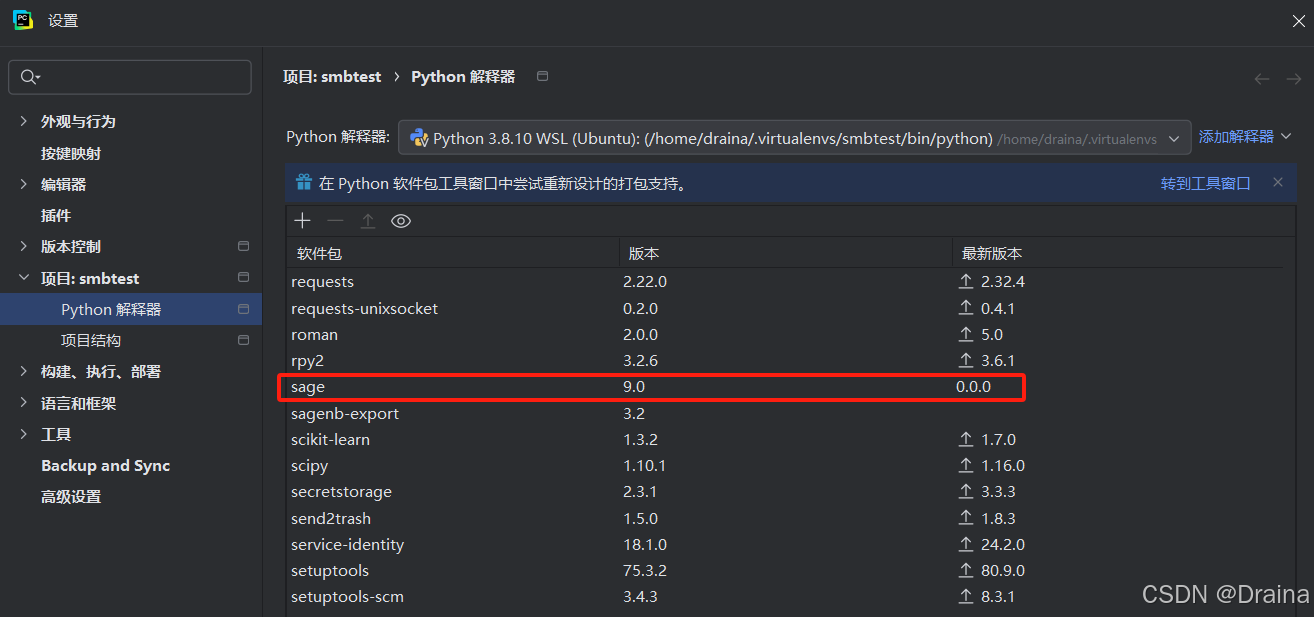Expand the 构建、执行、部署 section
1314x617 pixels.
pos(24,372)
